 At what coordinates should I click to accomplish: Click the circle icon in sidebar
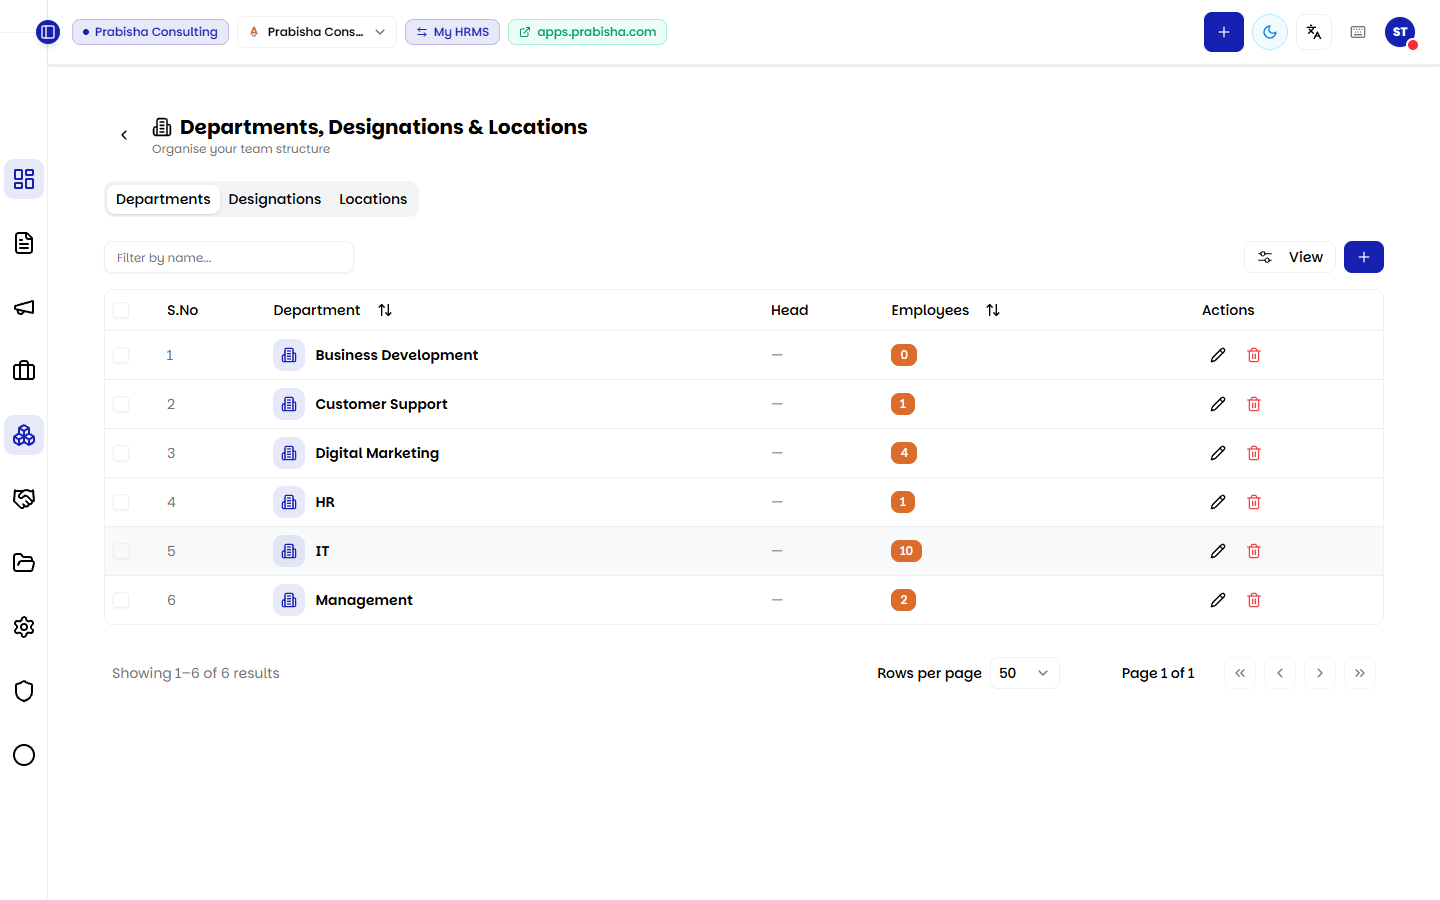tap(24, 755)
